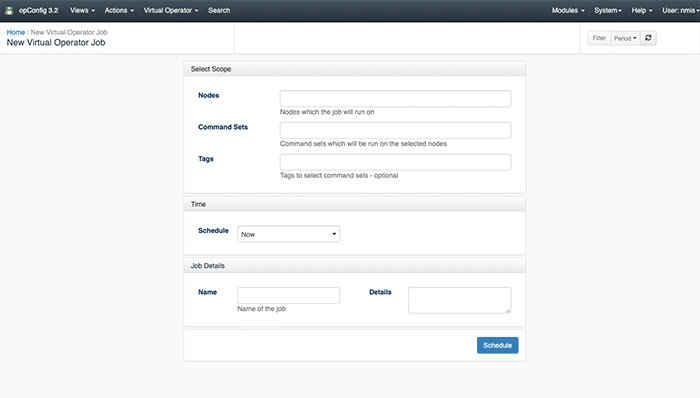This screenshot has width=700, height=398.
Task: Open the User: nmis dropdown
Action: (x=681, y=10)
